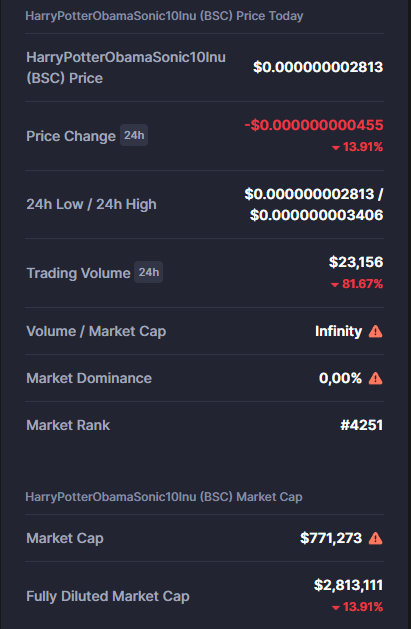Click the $23,156 trading volume value
The image size is (411, 629).
coord(356,262)
